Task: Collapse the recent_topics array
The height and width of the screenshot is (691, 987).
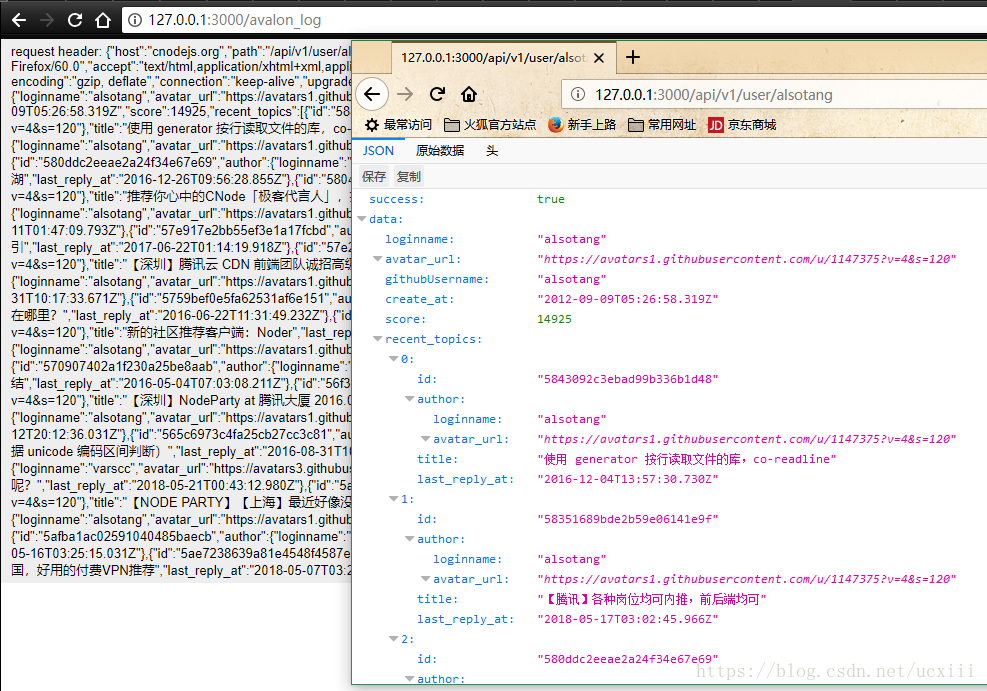Action: click(378, 339)
